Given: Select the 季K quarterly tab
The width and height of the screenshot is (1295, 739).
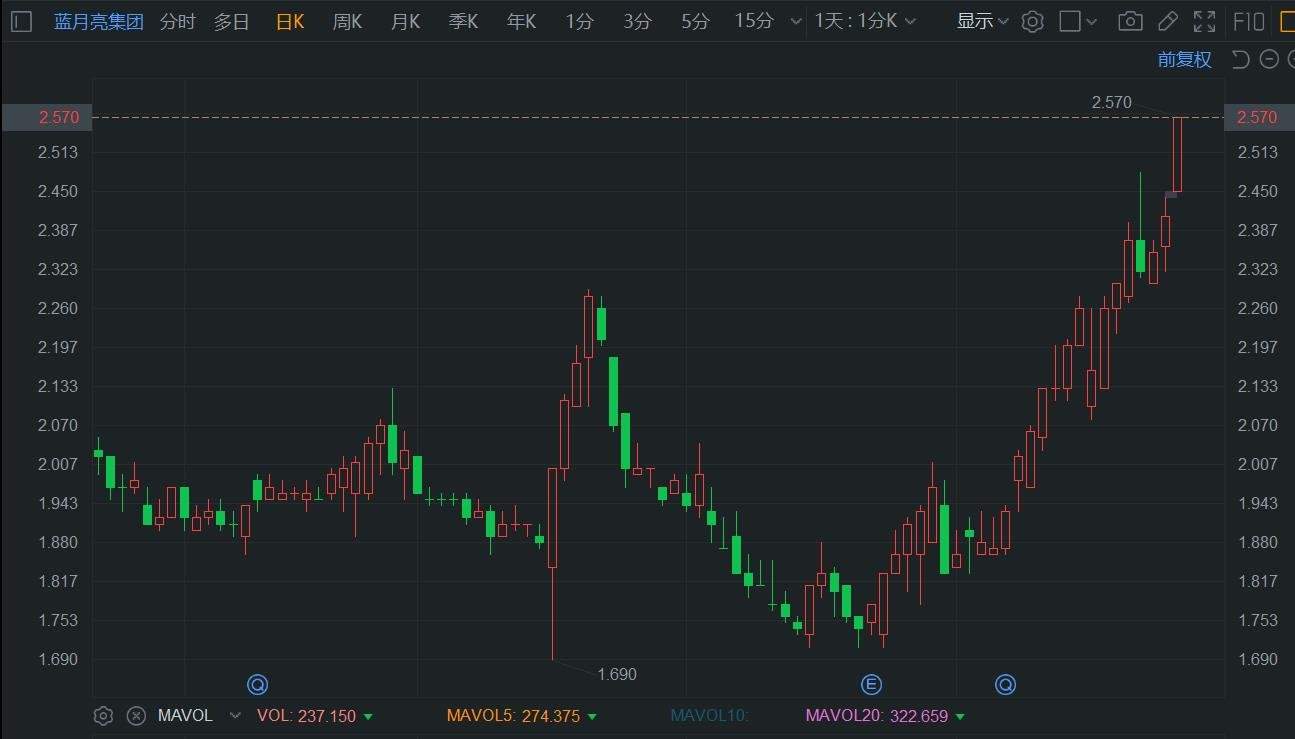Looking at the screenshot, I should 463,21.
